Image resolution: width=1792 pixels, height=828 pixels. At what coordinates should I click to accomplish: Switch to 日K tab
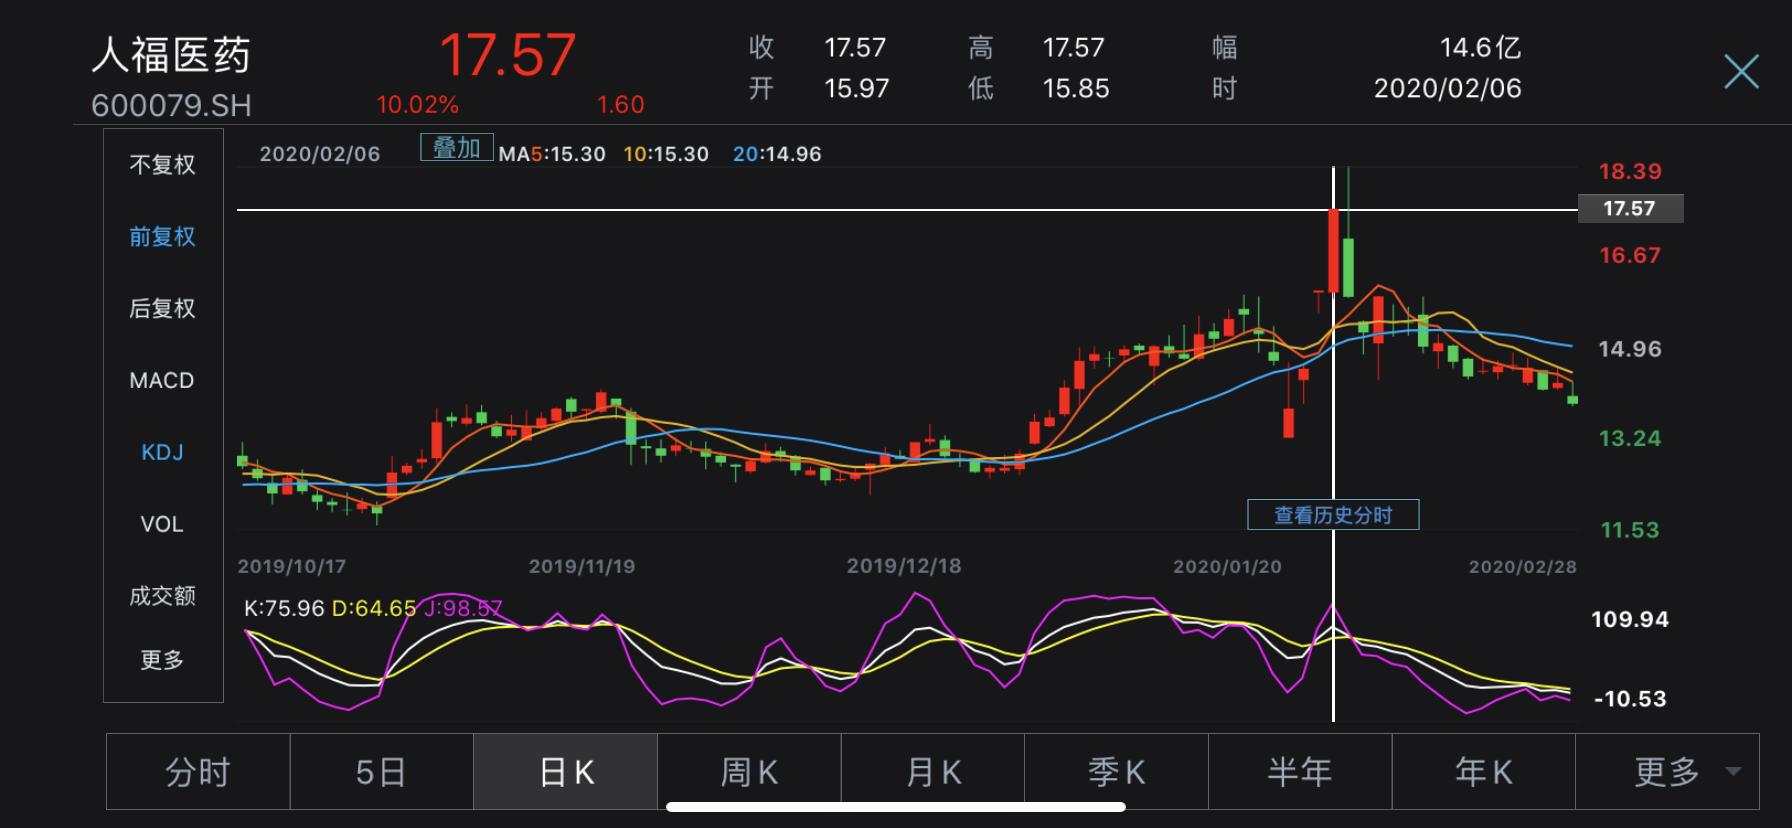point(565,771)
